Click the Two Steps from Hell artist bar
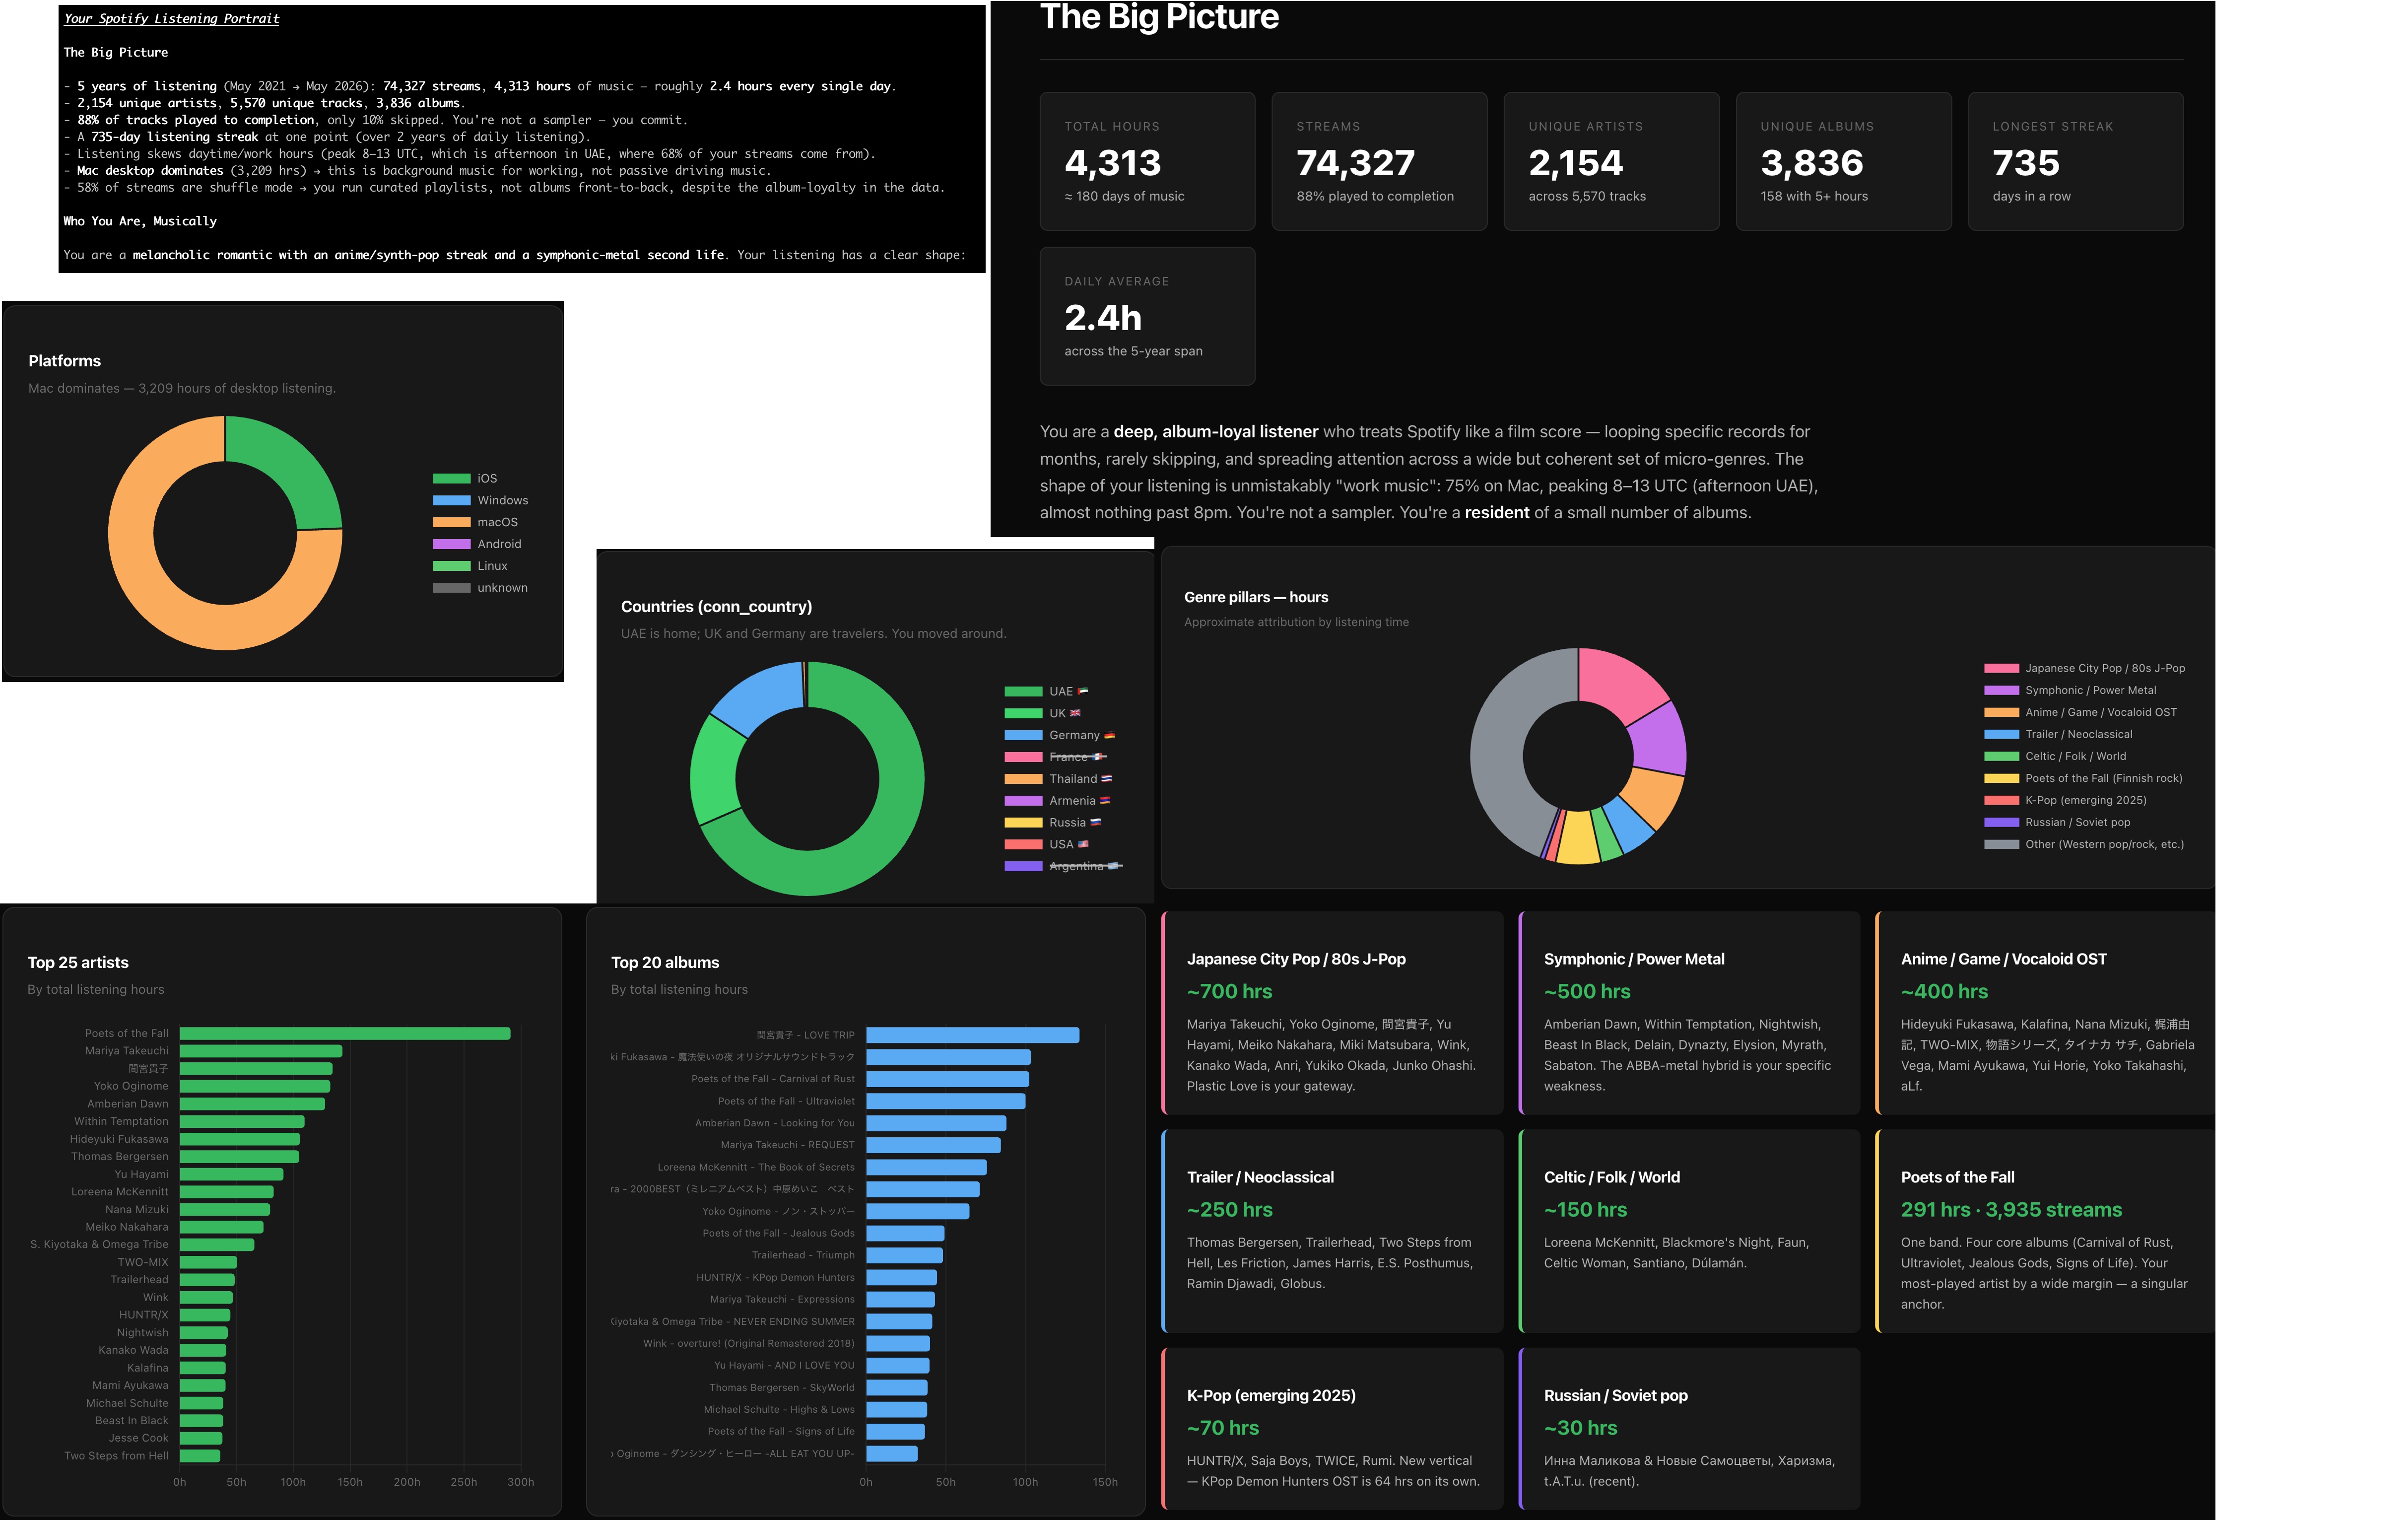The width and height of the screenshot is (2408, 1520). click(x=200, y=1456)
